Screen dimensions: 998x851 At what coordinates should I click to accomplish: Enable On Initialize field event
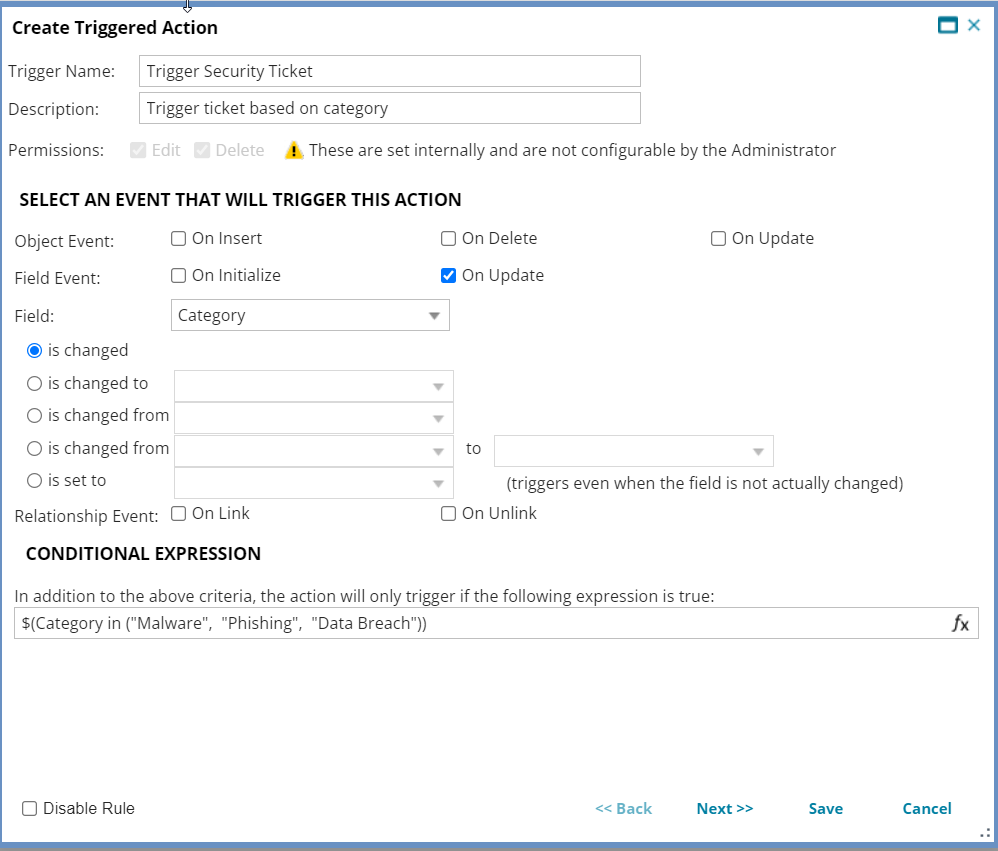pos(177,275)
